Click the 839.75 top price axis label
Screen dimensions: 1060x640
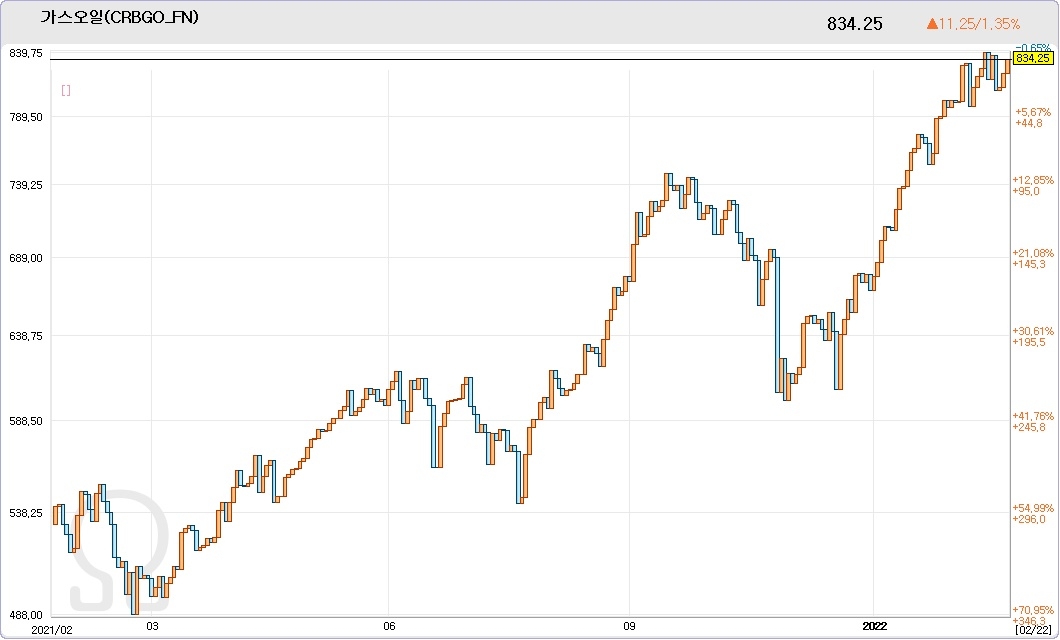tap(25, 53)
